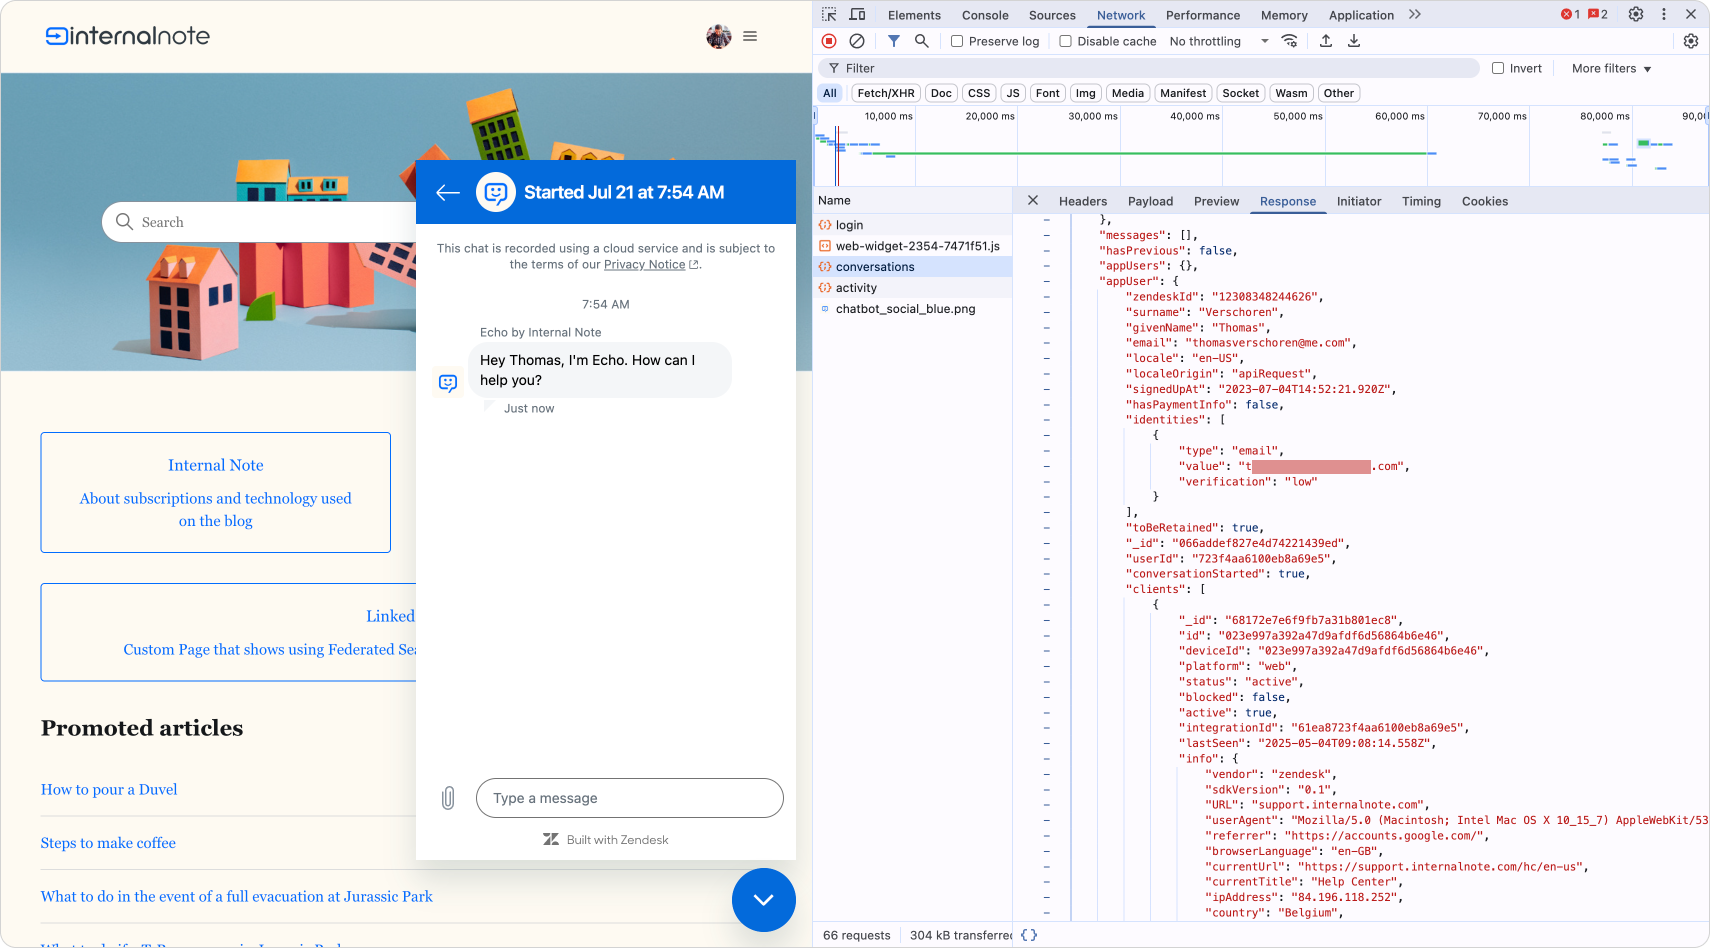
Task: Export the HAR file with the download icon
Action: (1354, 41)
